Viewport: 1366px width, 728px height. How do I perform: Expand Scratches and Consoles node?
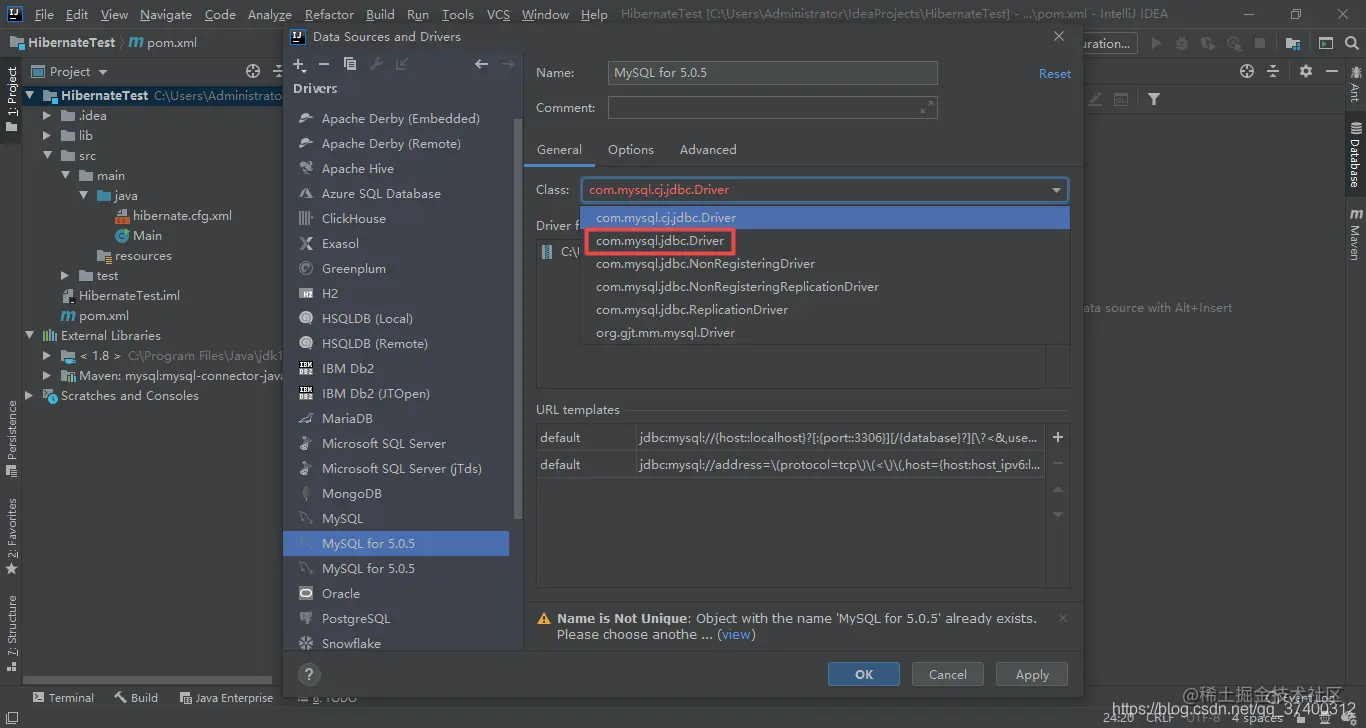click(x=29, y=395)
